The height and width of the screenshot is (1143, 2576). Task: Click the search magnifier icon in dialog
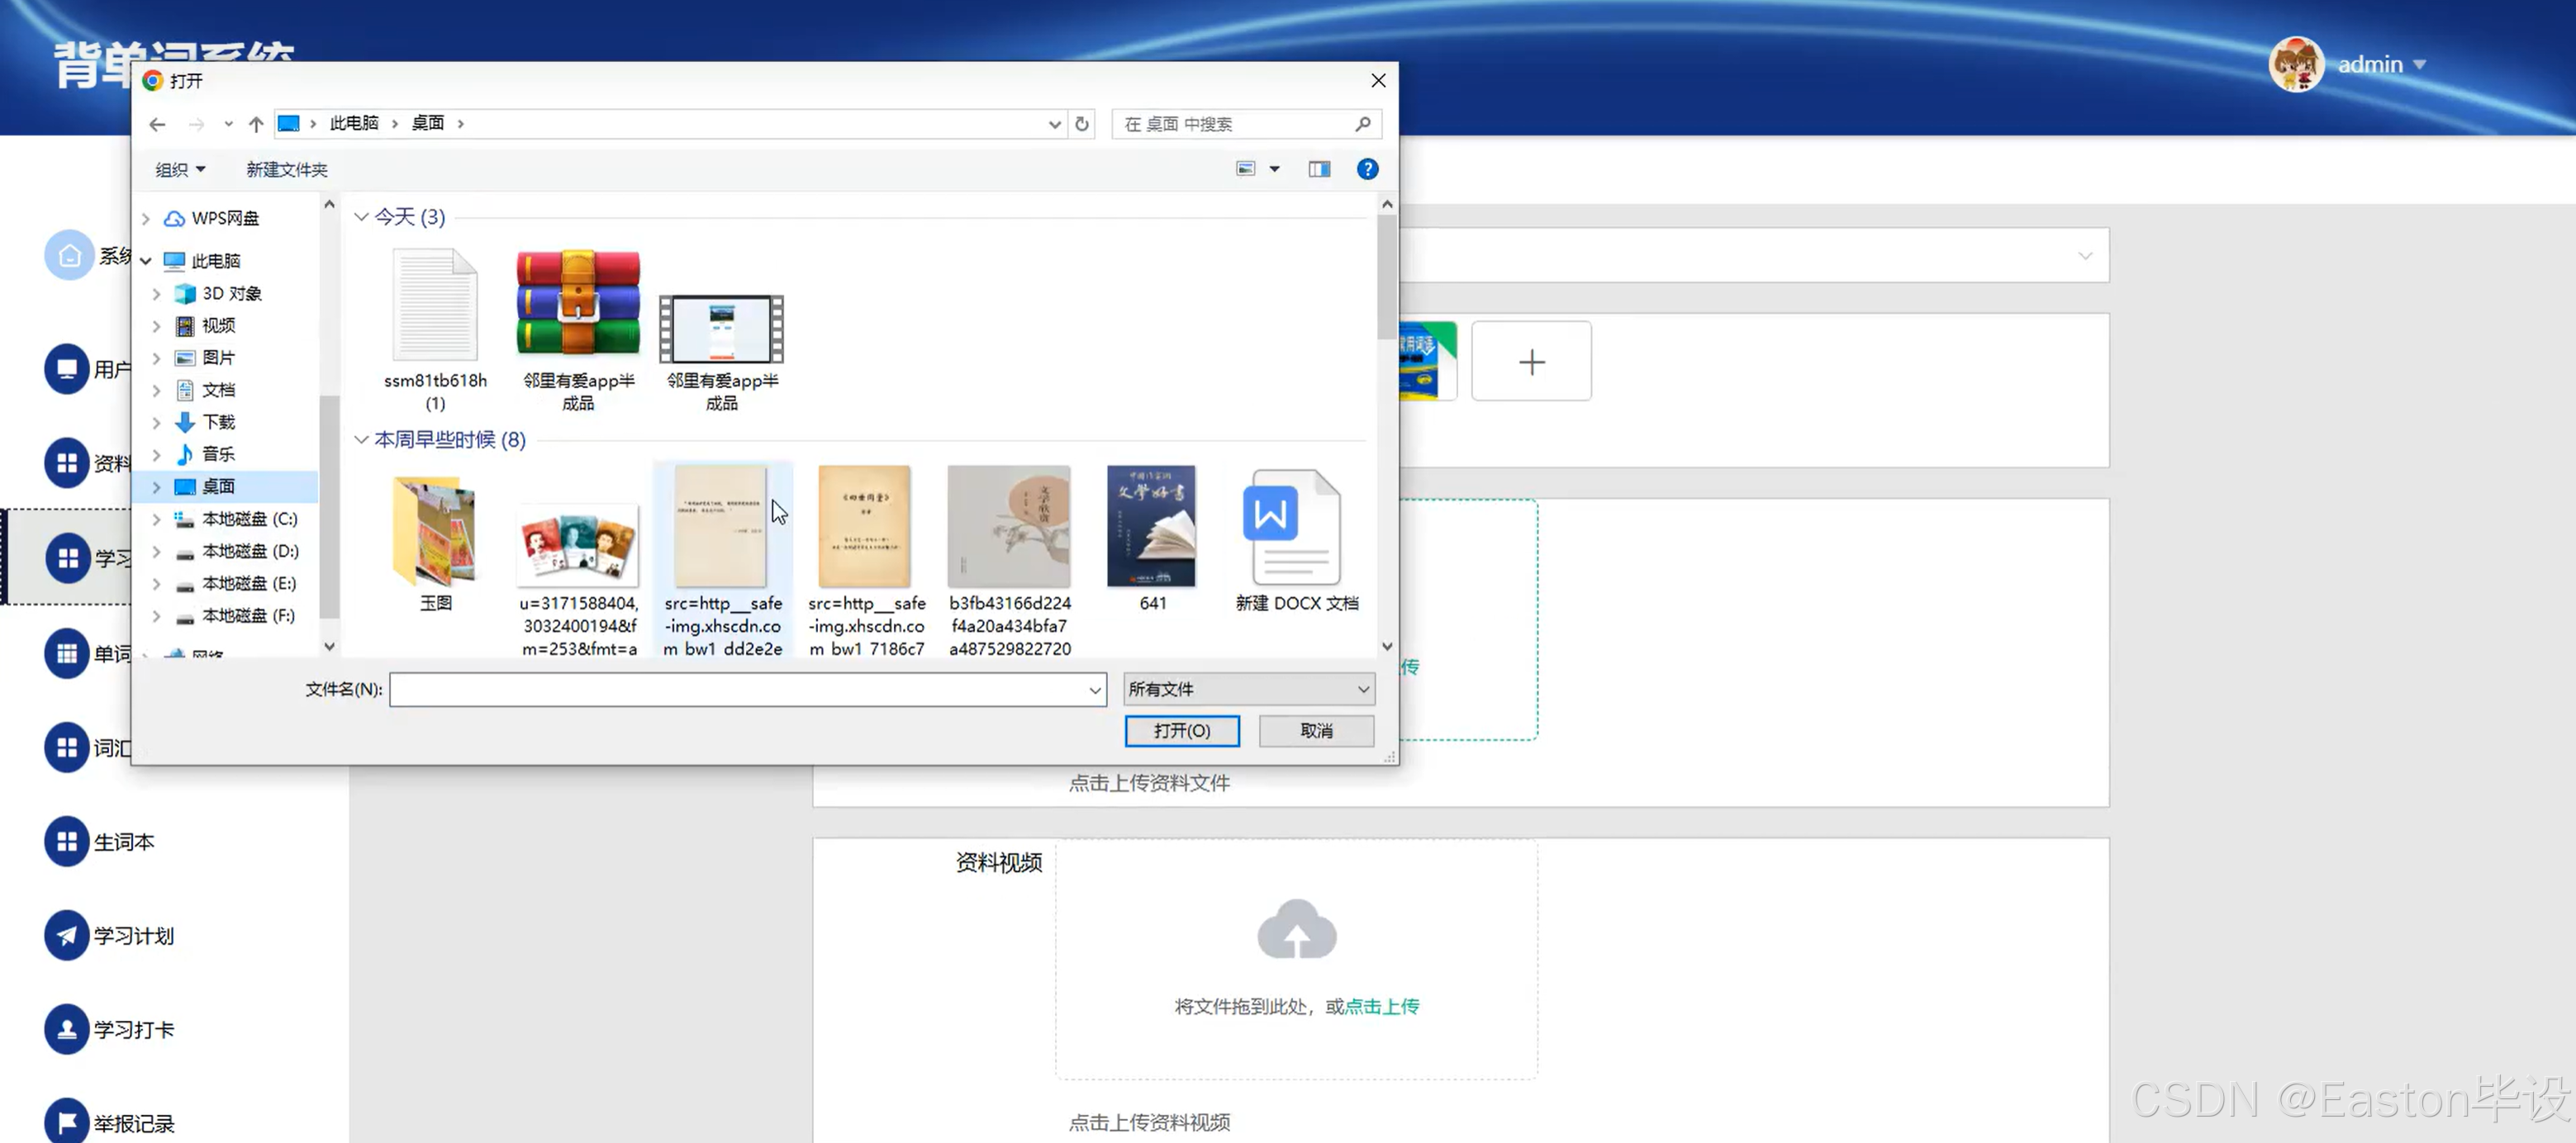click(x=1363, y=124)
